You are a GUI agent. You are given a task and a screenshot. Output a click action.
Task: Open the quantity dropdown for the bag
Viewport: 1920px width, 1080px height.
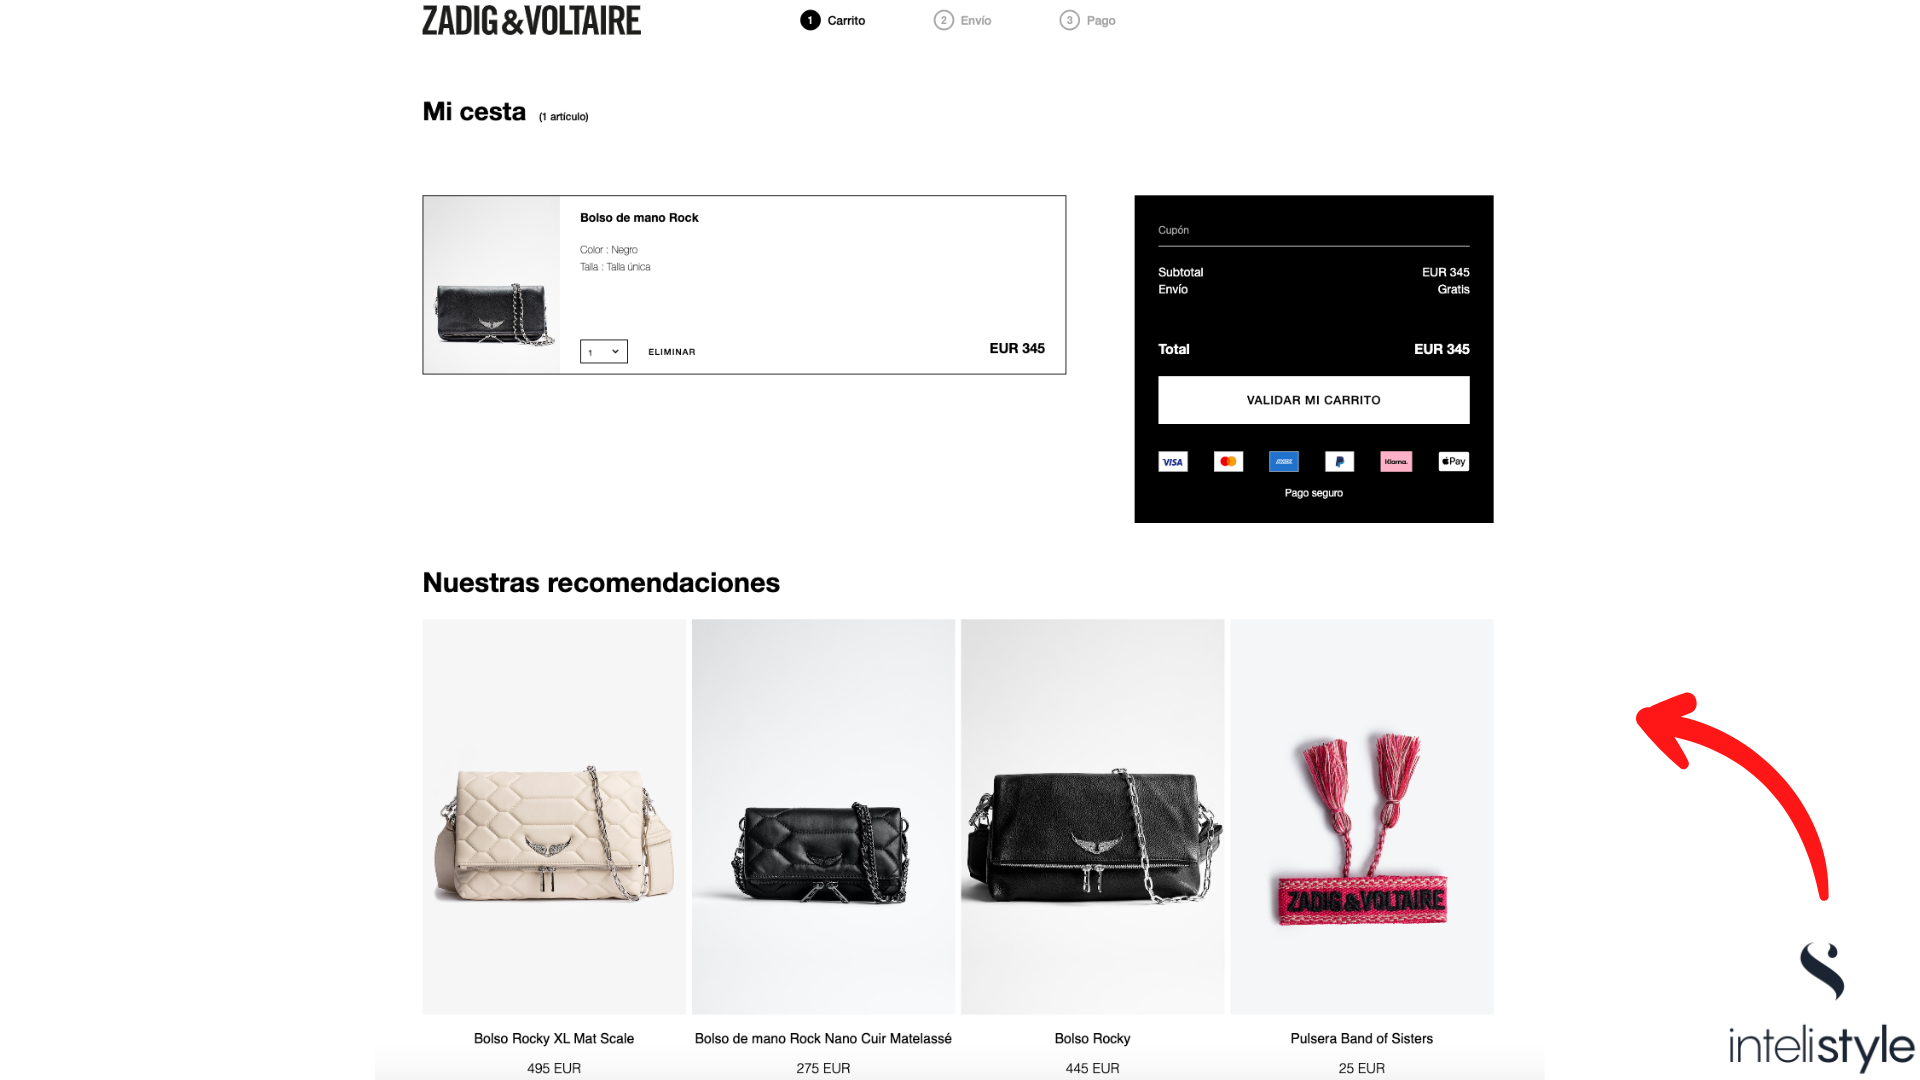click(x=604, y=352)
